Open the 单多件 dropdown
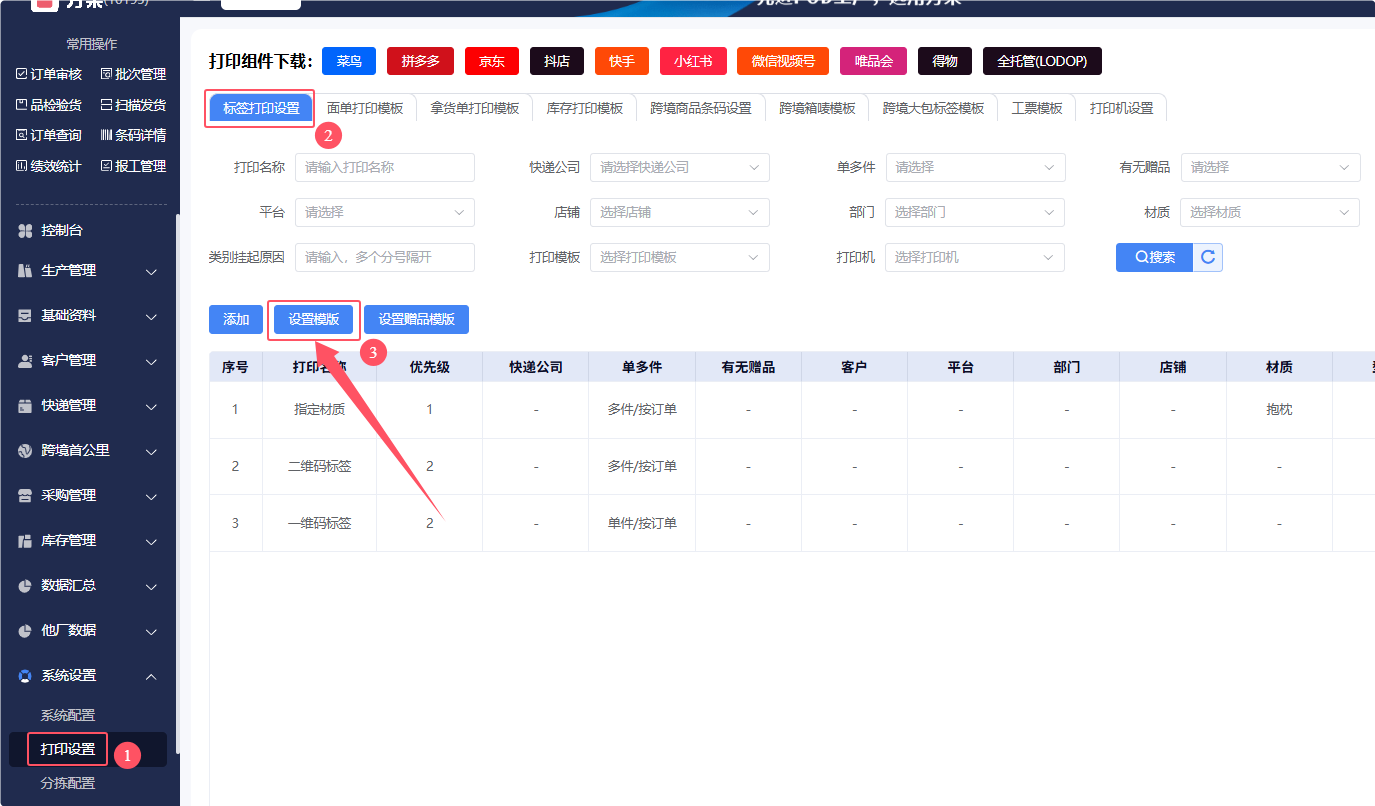The width and height of the screenshot is (1375, 806). [975, 167]
